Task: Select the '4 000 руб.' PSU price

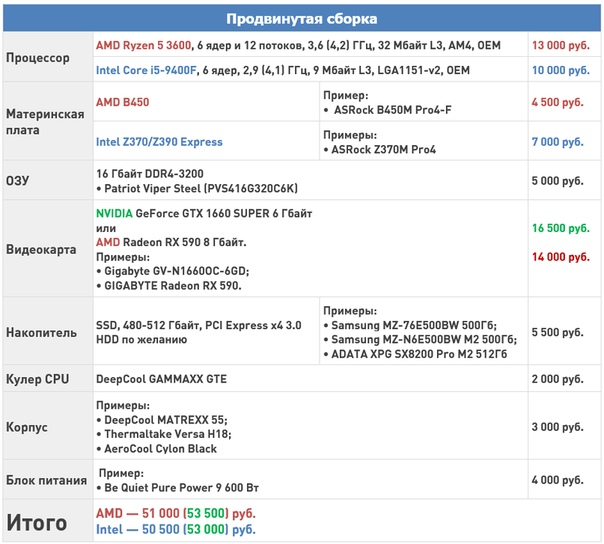Action: pyautogui.click(x=558, y=480)
